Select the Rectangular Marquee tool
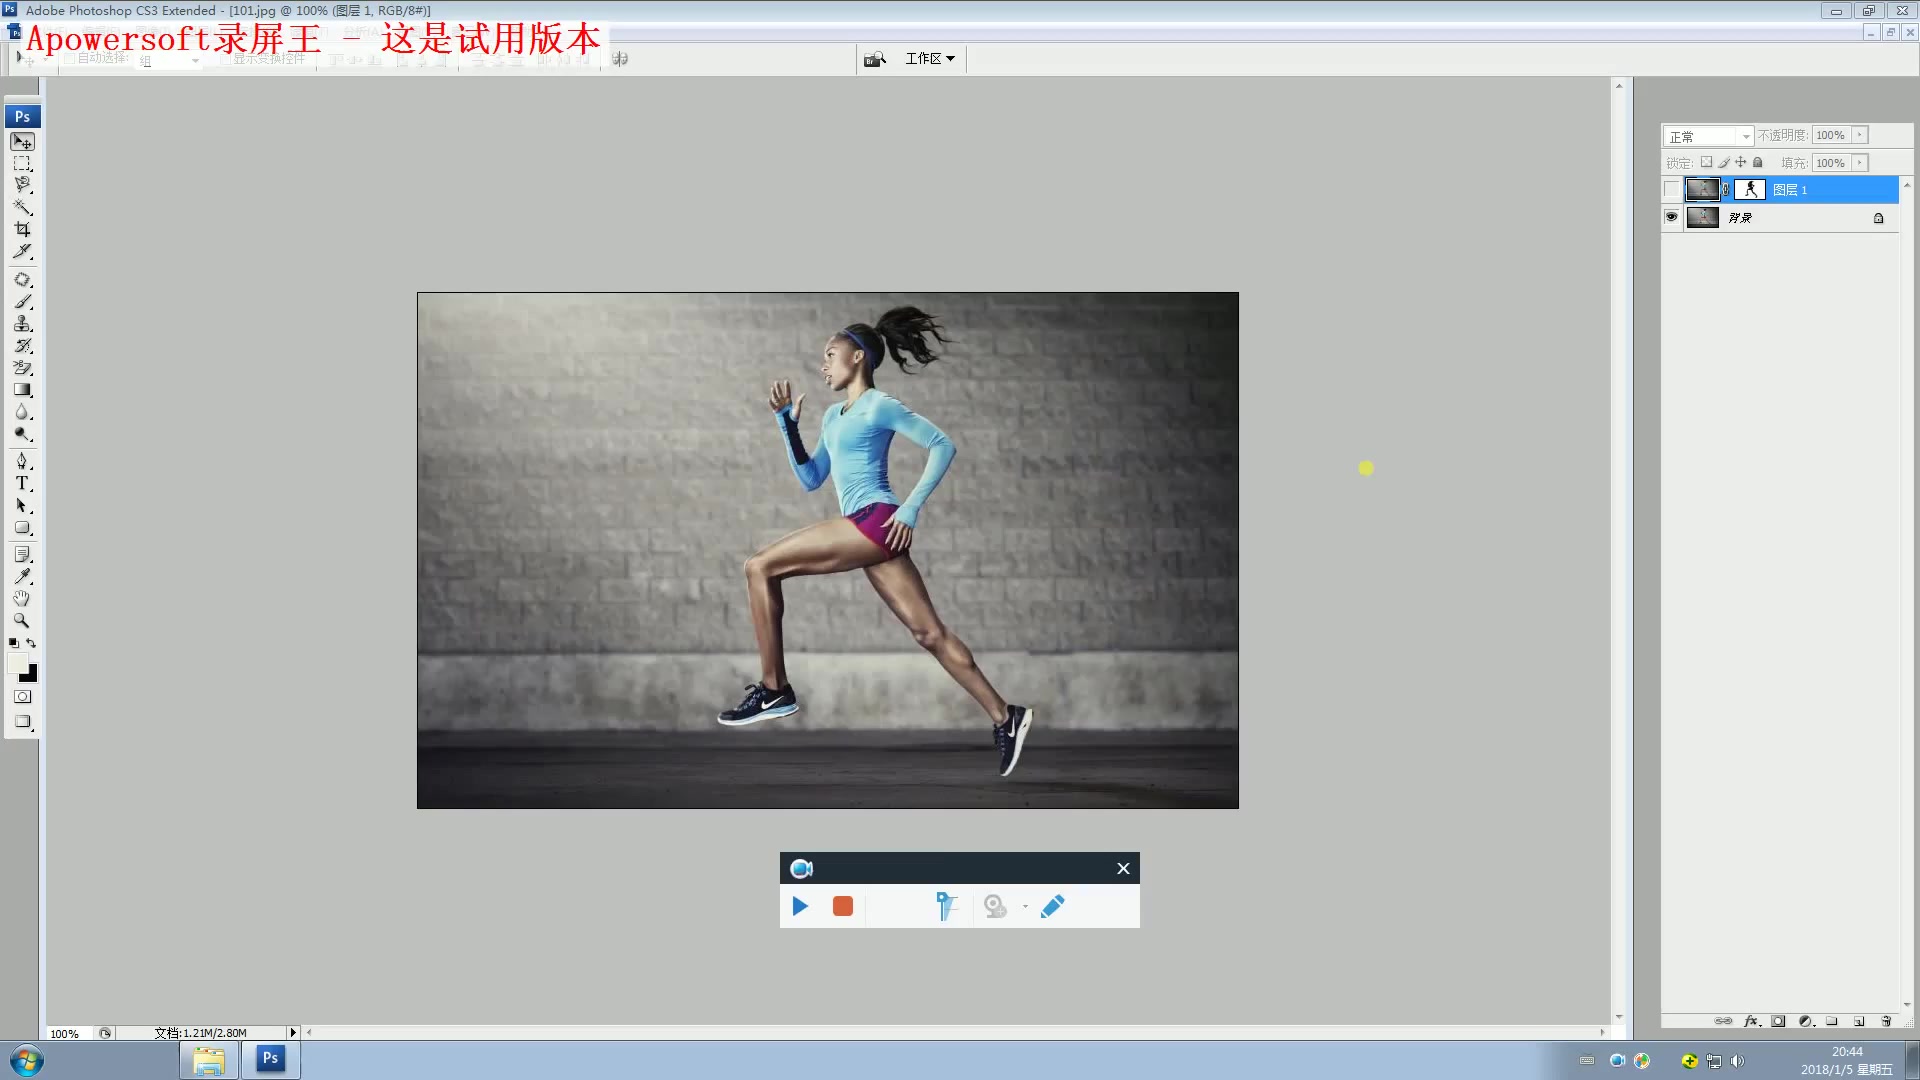The width and height of the screenshot is (1920, 1080). click(x=22, y=164)
